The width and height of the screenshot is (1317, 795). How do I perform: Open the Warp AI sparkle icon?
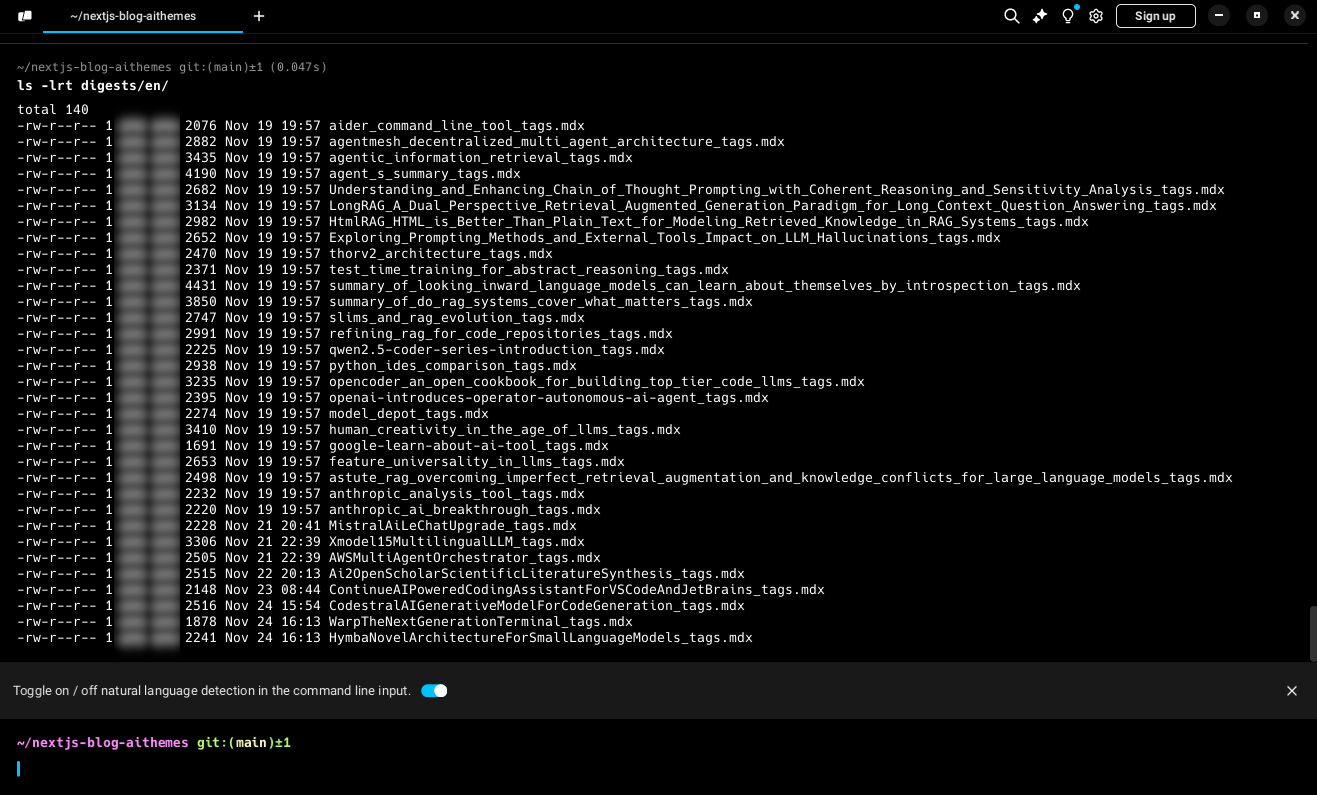click(x=1040, y=16)
